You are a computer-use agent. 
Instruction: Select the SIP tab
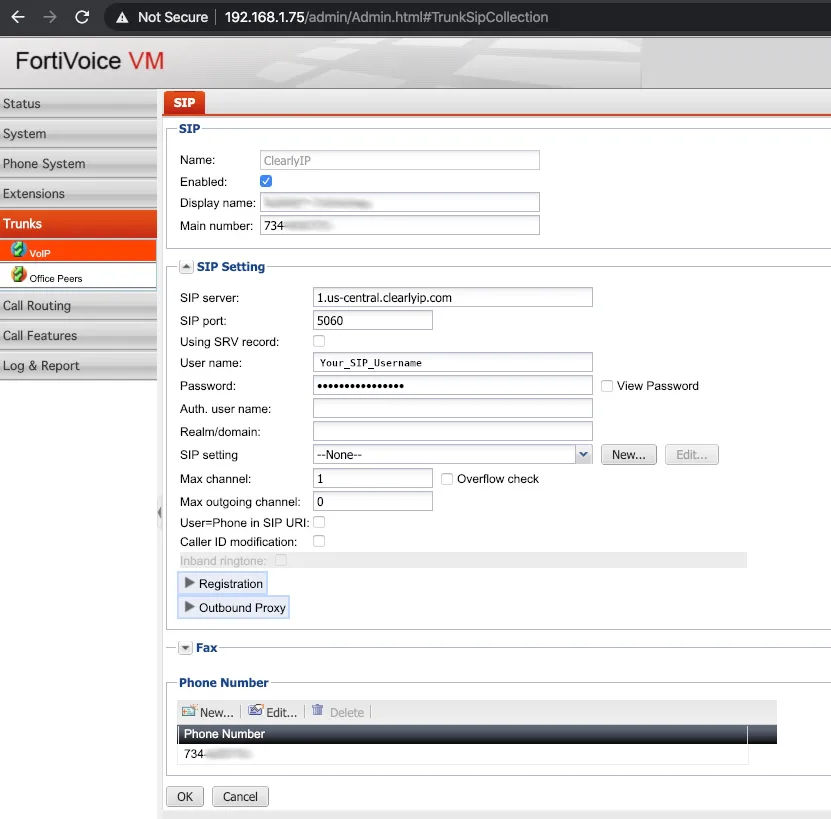coord(184,103)
